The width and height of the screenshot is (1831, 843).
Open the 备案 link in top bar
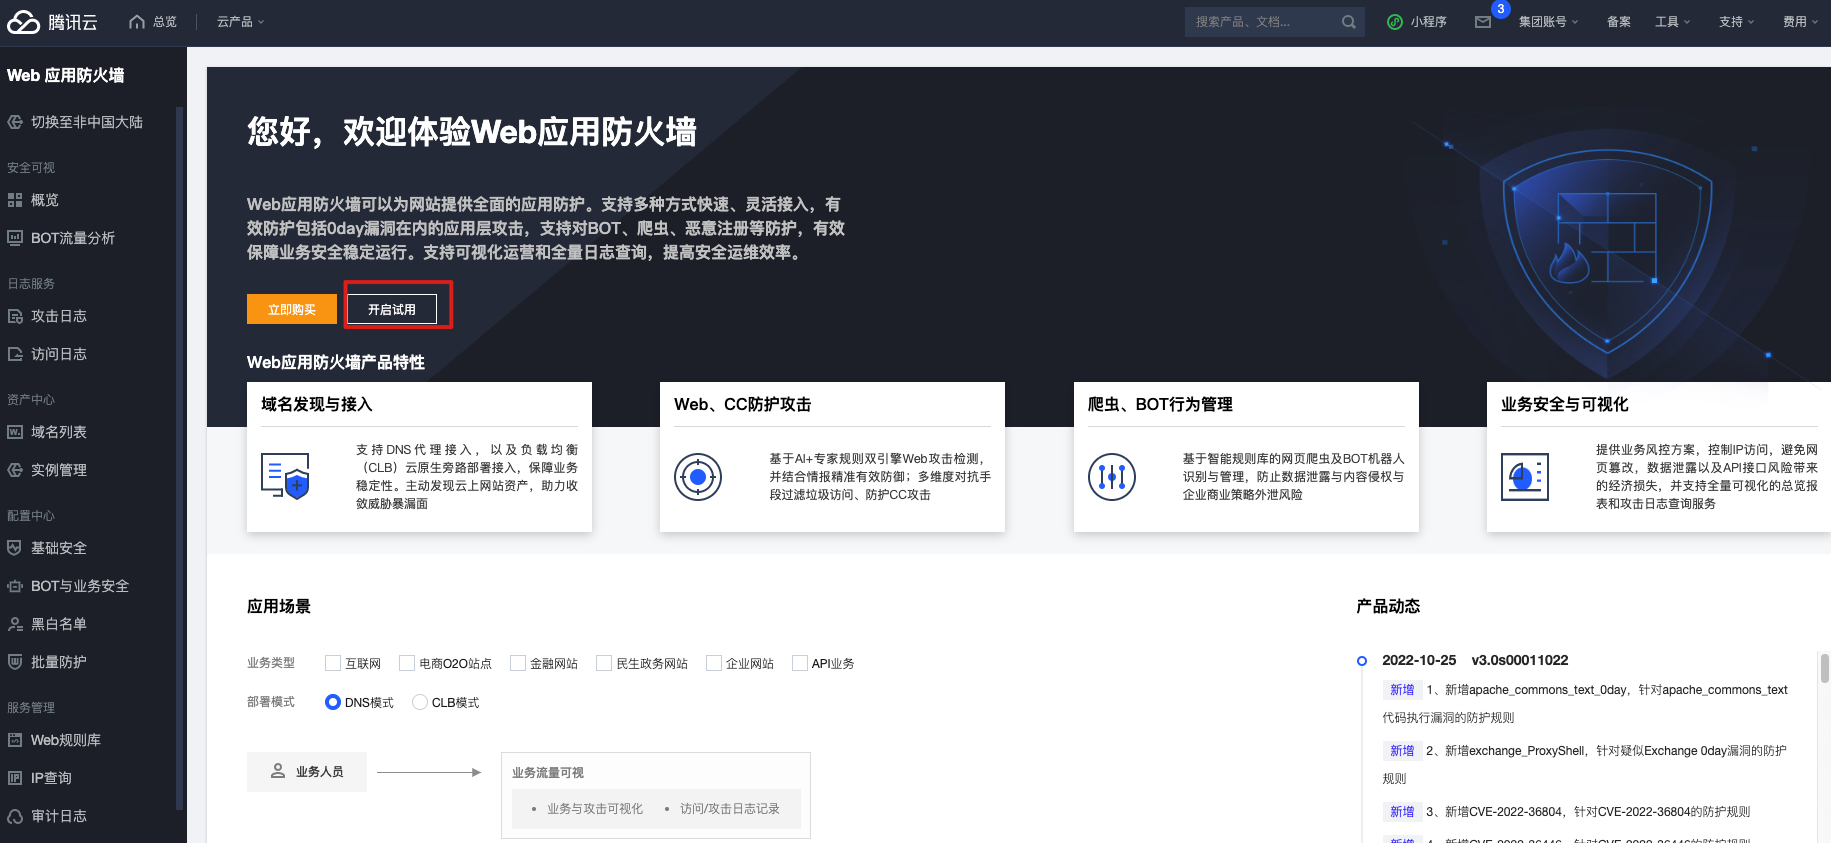pos(1618,22)
